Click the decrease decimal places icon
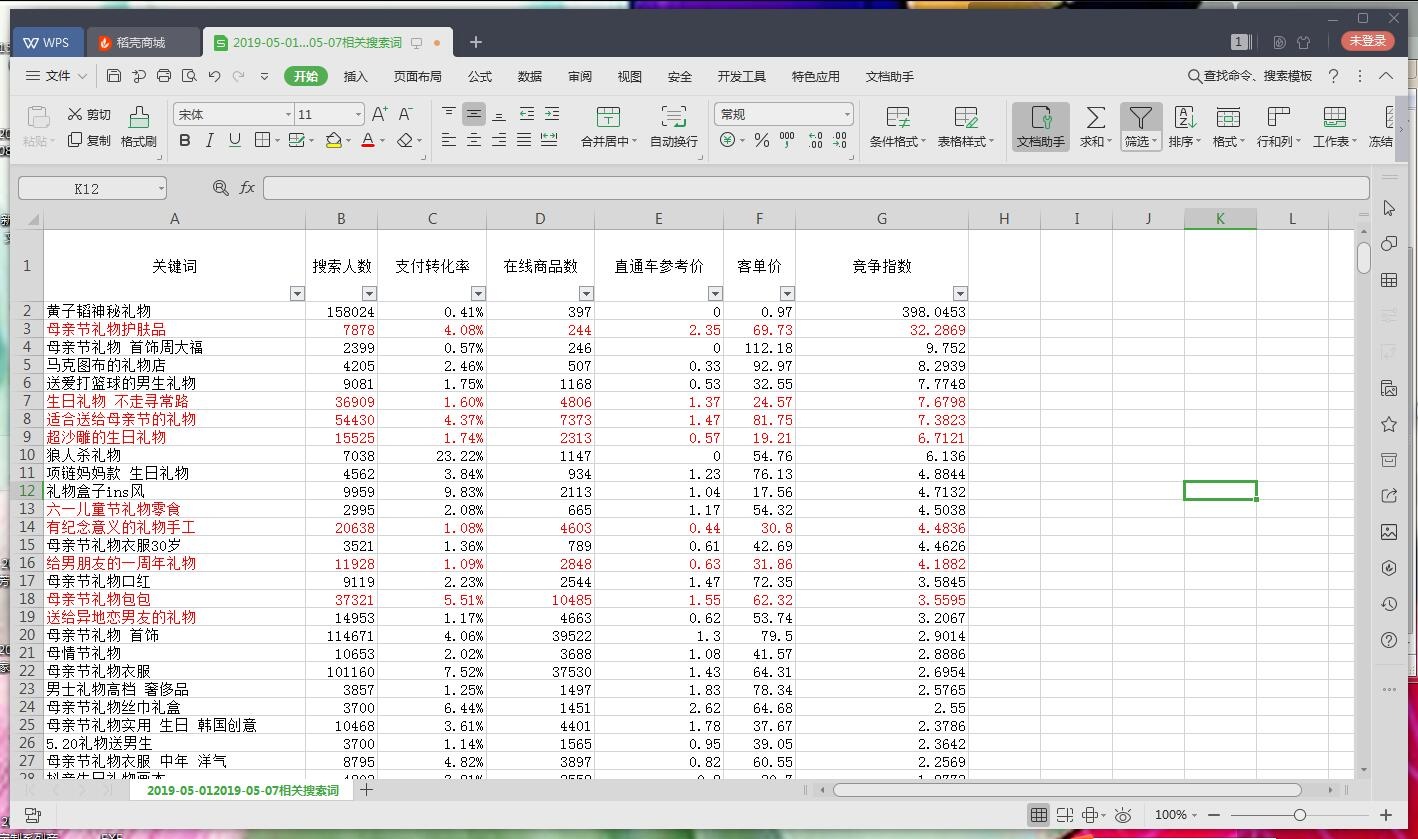Viewport: 1418px width, 839px height. (x=841, y=141)
